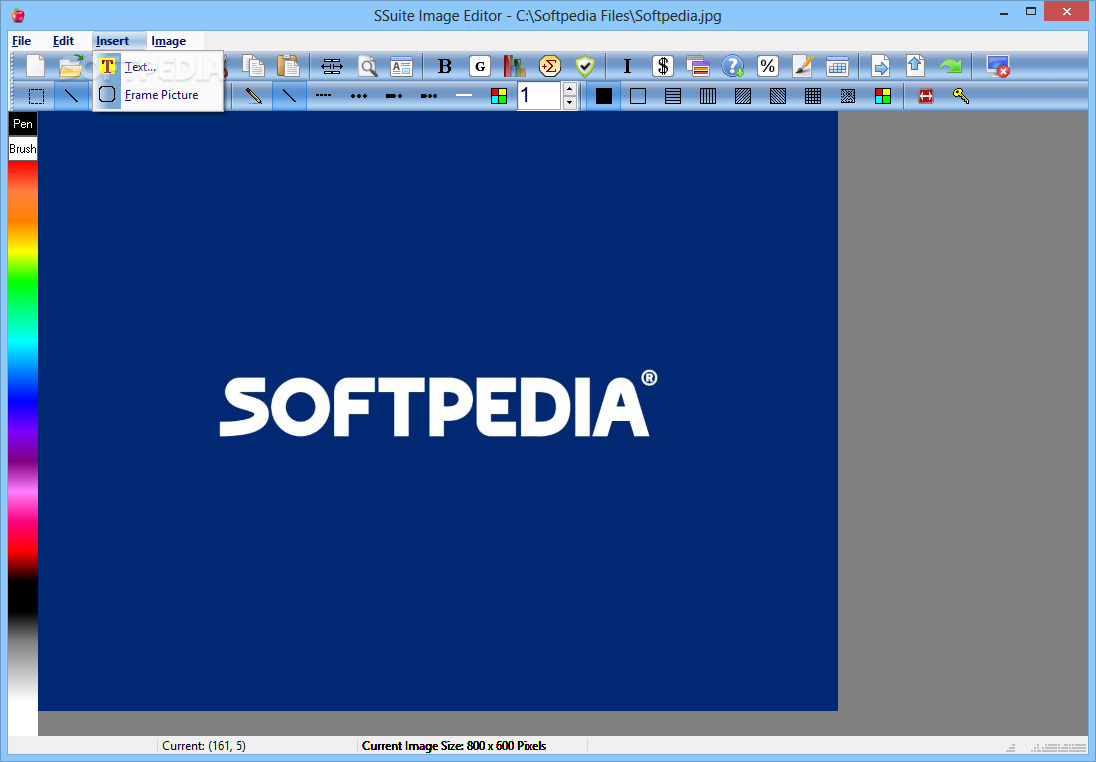Click the Copy pages icon
The image size is (1096, 762).
[253, 66]
